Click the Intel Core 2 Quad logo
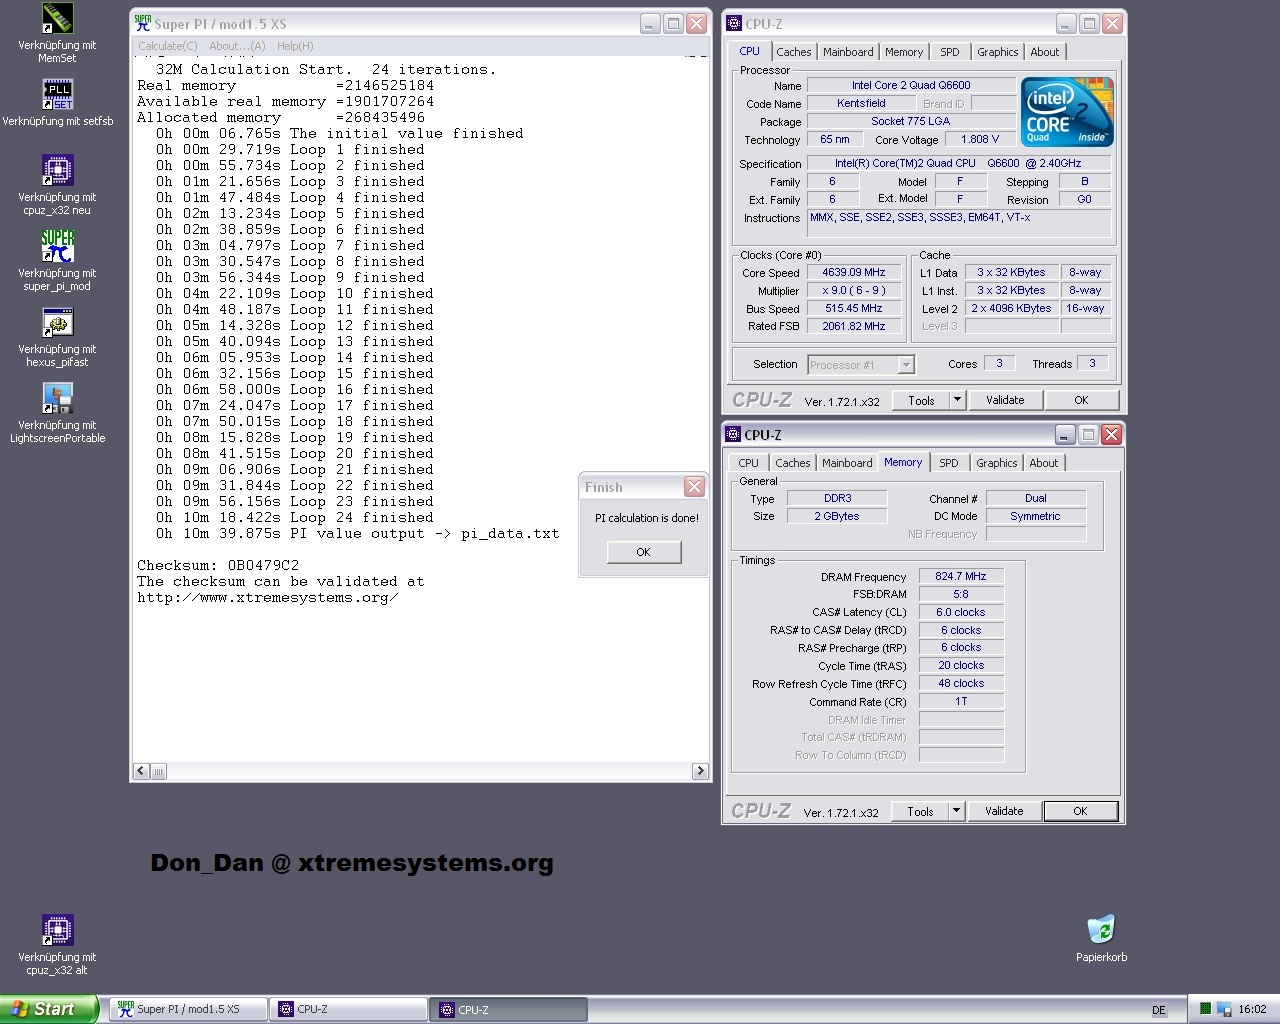Image resolution: width=1280 pixels, height=1024 pixels. [1067, 113]
